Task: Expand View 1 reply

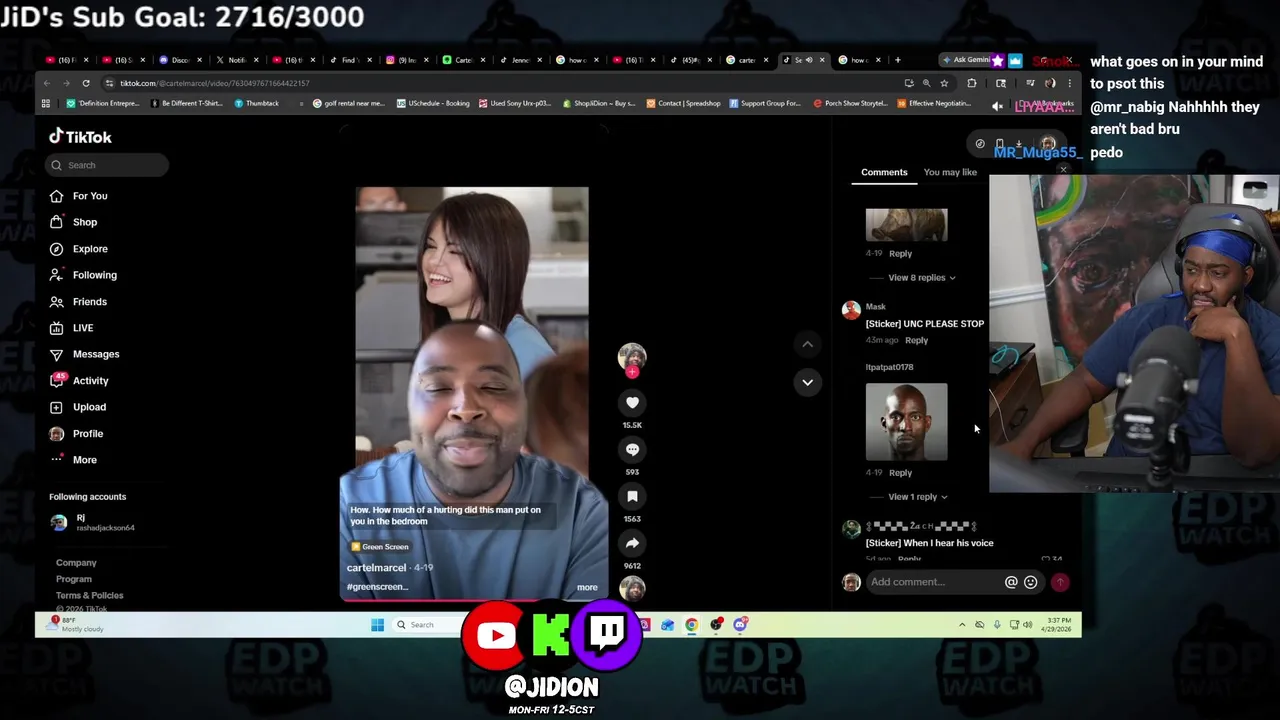Action: (x=917, y=497)
